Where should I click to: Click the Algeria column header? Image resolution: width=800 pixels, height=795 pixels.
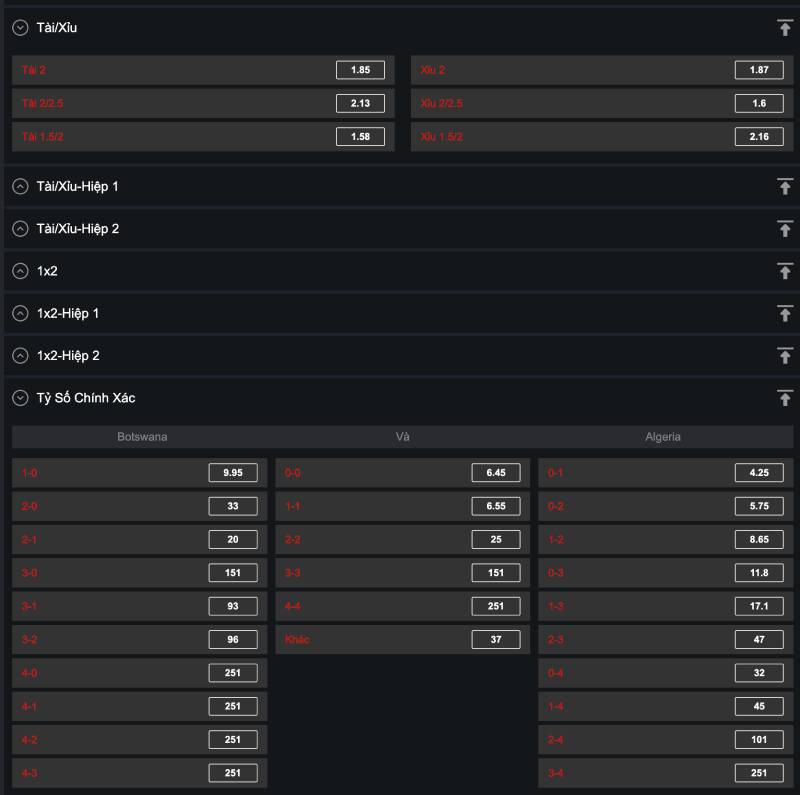click(662, 437)
